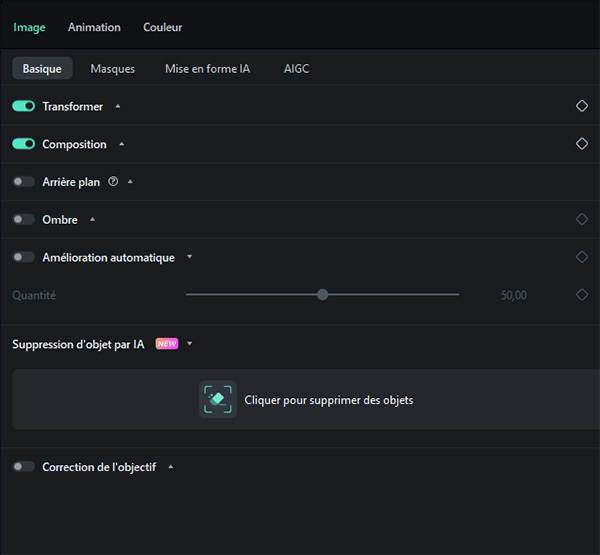Click the Quantité slider handle
This screenshot has width=600, height=555.
click(322, 295)
